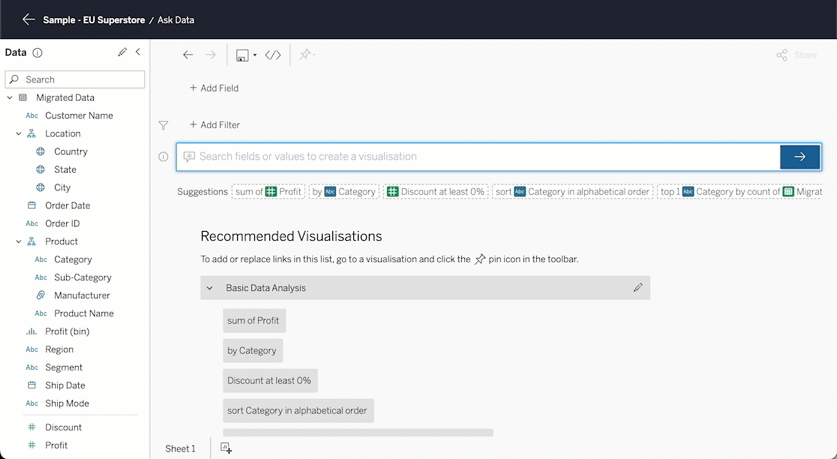Open recommended Discount at least 0% link
The height and width of the screenshot is (459, 837).
click(270, 381)
